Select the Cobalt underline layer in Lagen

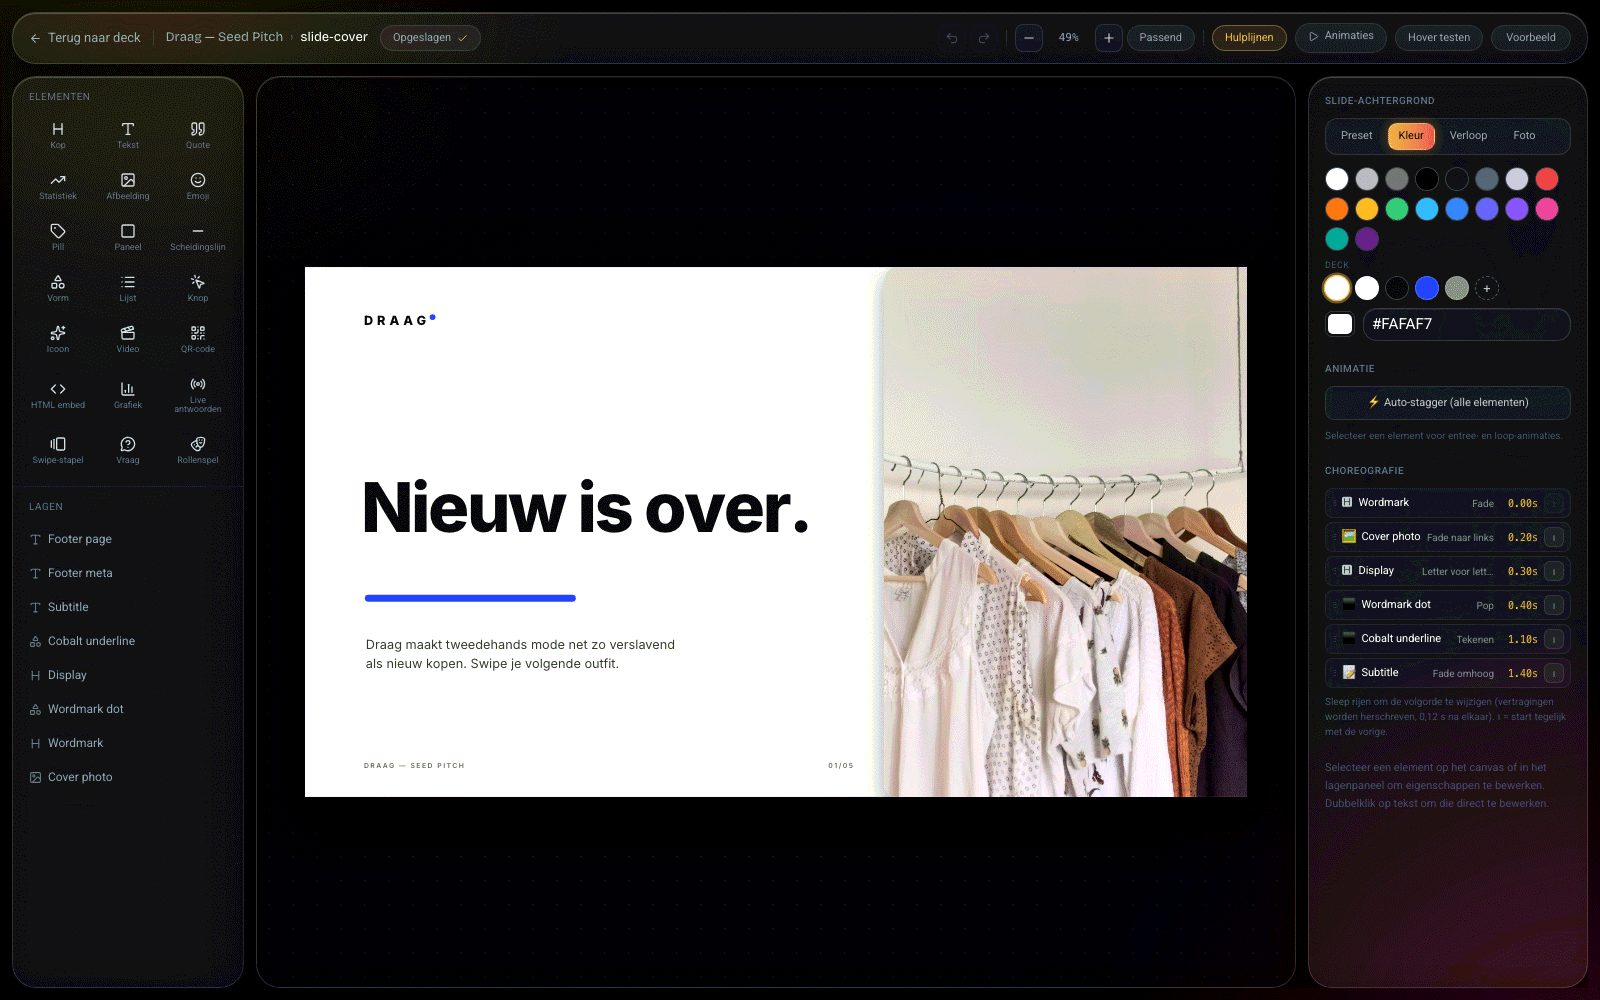128,641
